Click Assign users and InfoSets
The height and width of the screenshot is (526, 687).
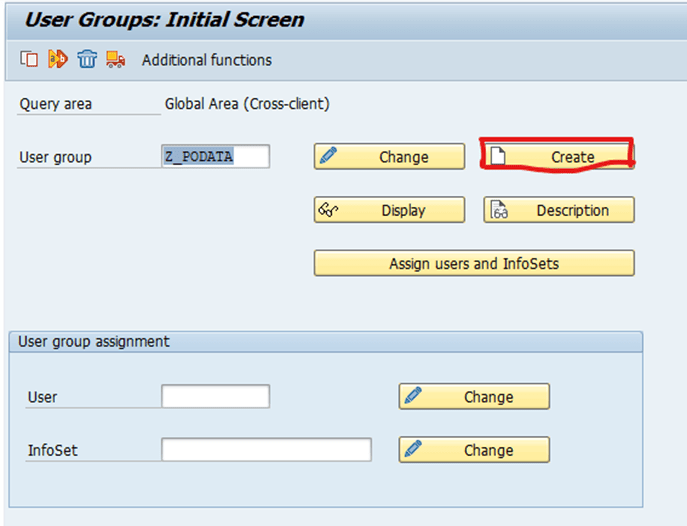(474, 263)
